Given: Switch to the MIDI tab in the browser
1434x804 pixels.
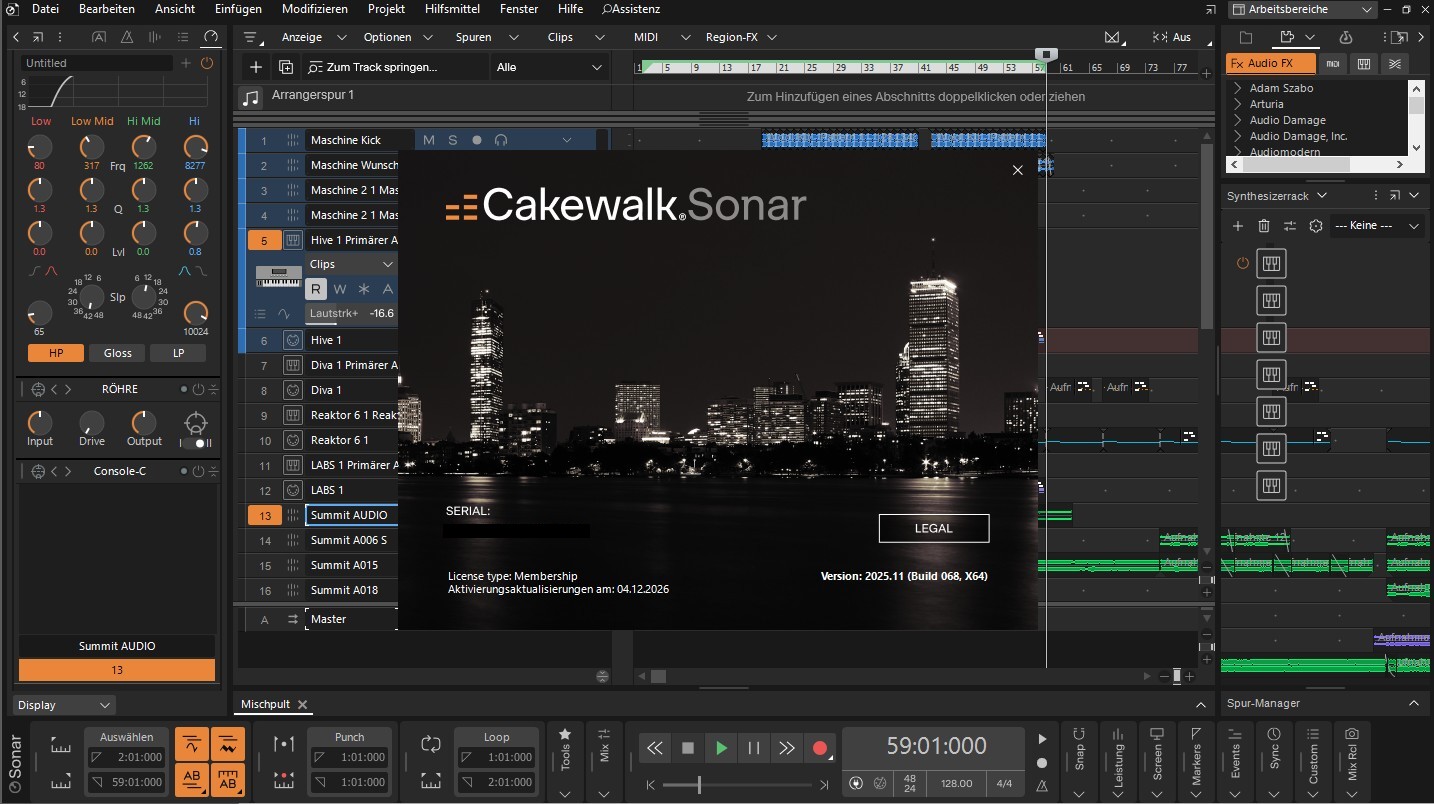Looking at the screenshot, I should point(1334,63).
